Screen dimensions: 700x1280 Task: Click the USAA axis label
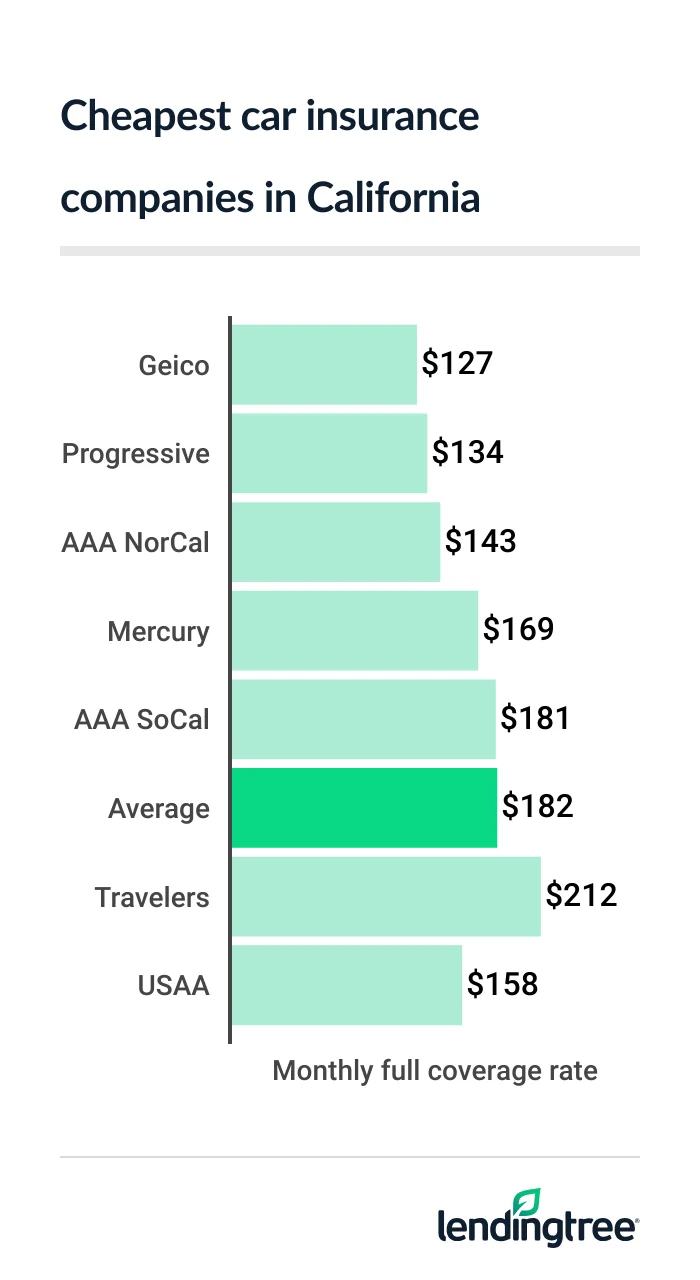coord(173,986)
